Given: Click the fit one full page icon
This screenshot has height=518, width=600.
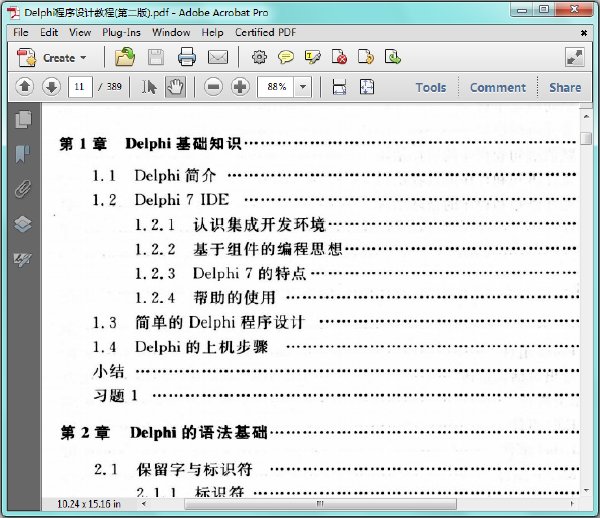Looking at the screenshot, I should 367,87.
